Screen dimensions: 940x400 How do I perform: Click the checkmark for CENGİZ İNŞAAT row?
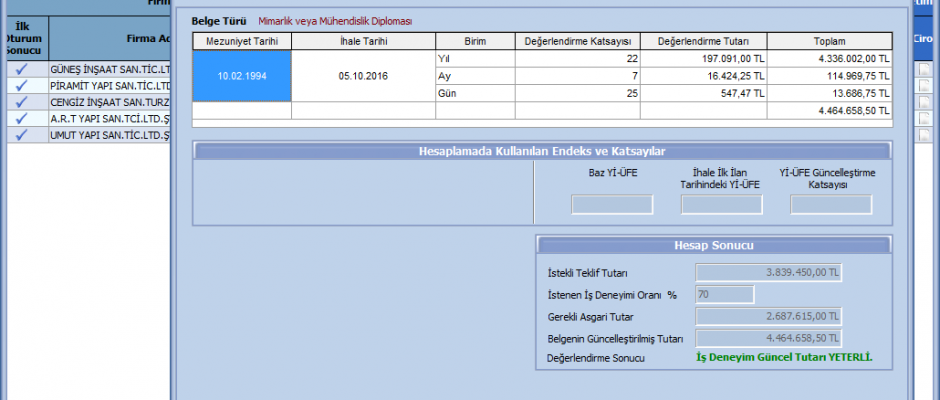tap(21, 102)
